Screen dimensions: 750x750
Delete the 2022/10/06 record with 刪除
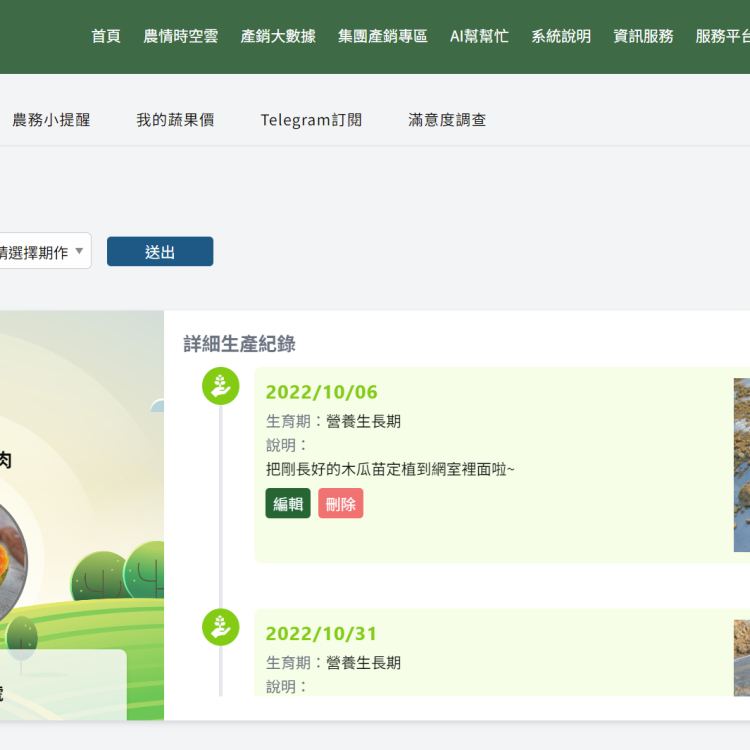341,503
